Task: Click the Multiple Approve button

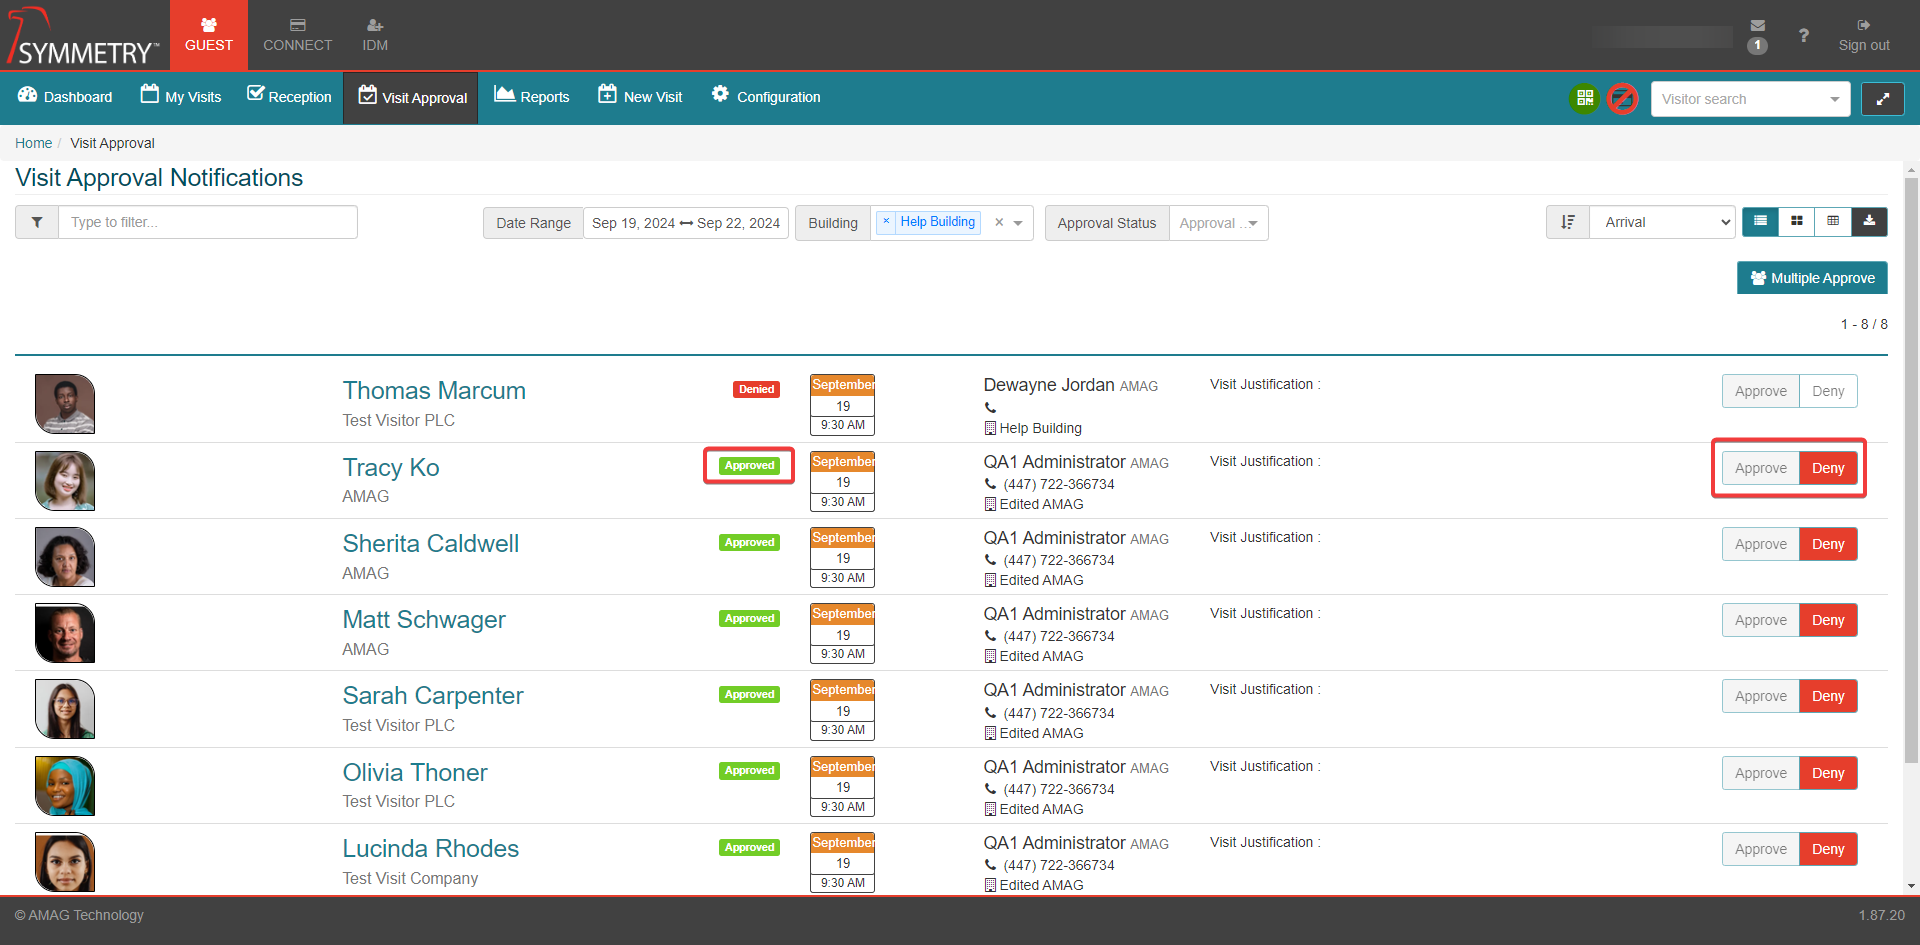Action: (1812, 278)
